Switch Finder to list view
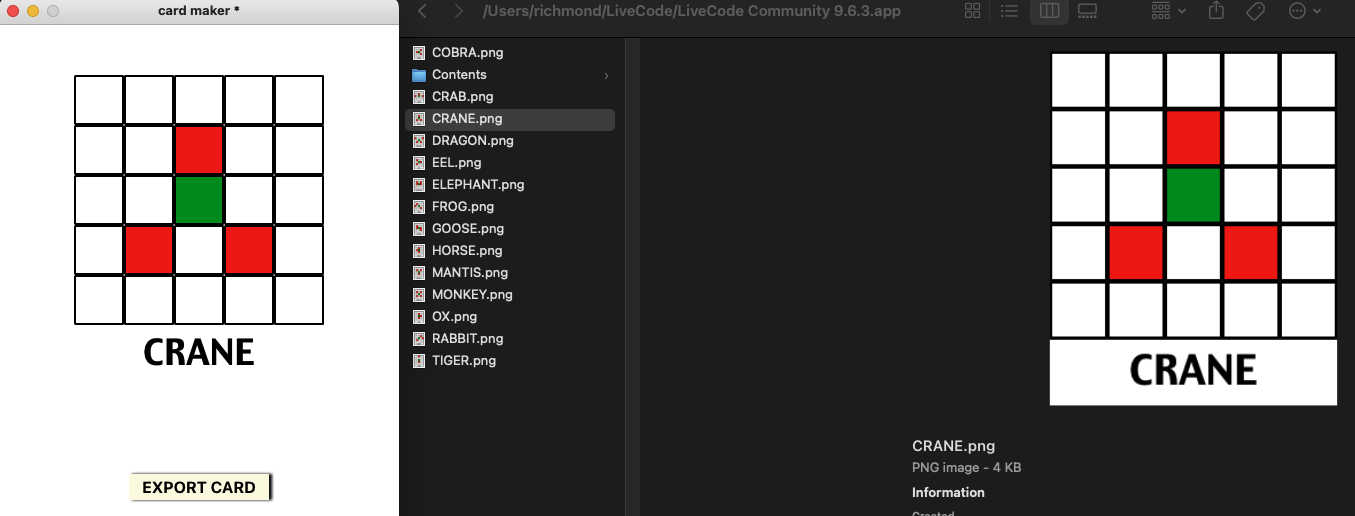Screen dimensions: 1355x516 point(1009,11)
